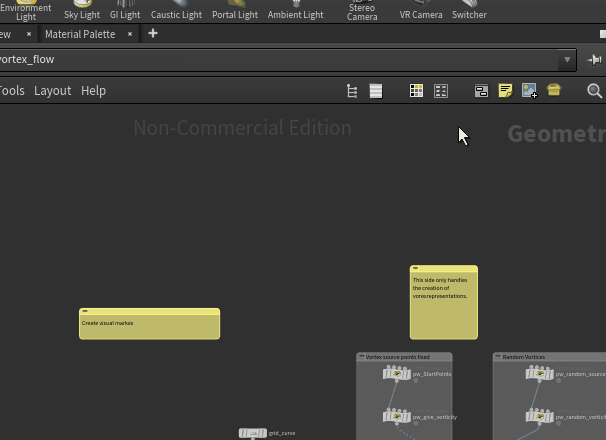Switch to the Material Palette tab
This screenshot has width=606, height=440.
(x=80, y=34)
